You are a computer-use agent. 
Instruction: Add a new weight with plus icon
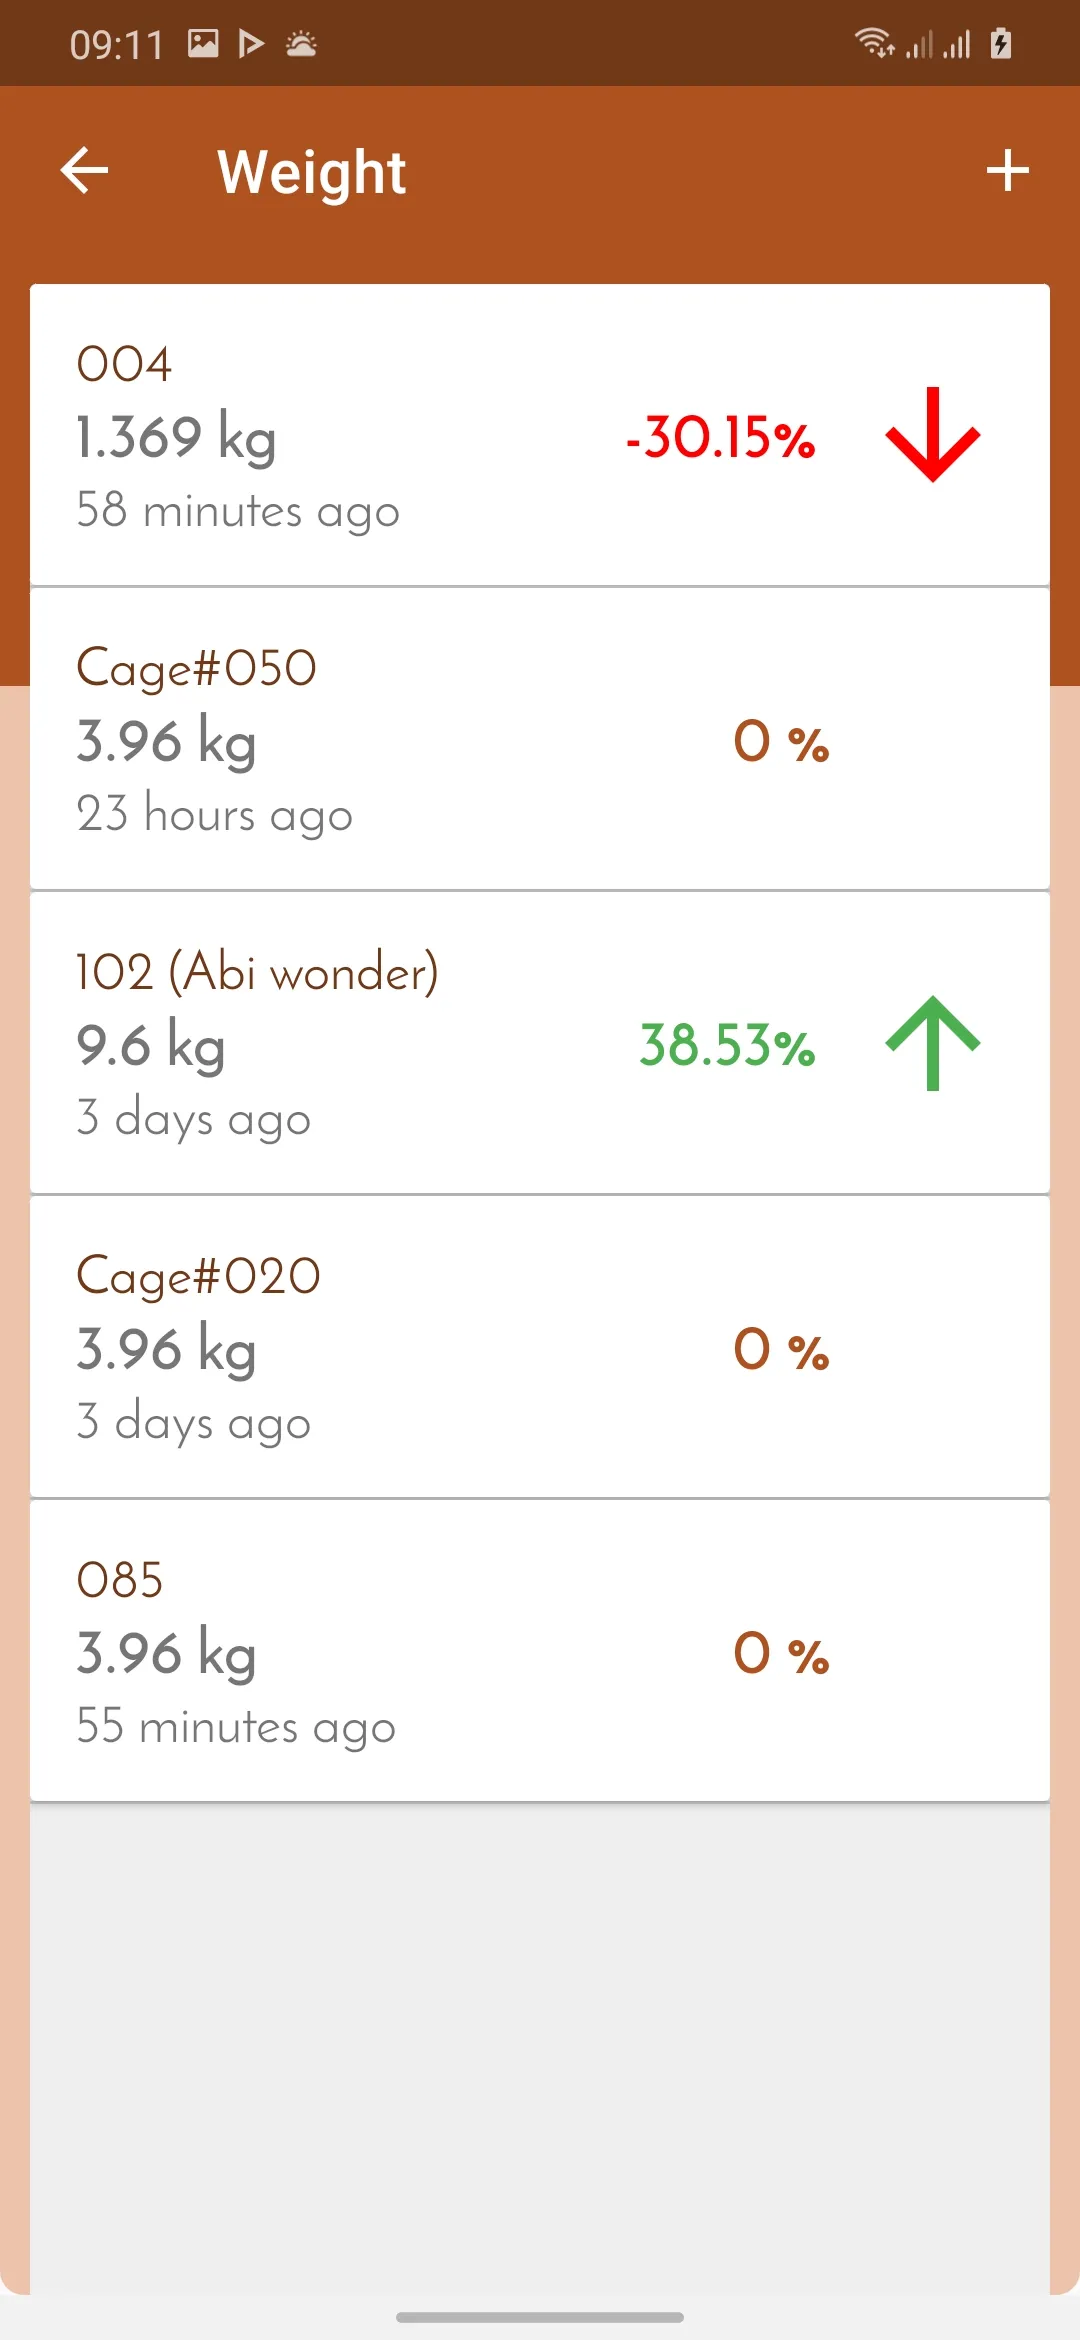click(x=1007, y=170)
